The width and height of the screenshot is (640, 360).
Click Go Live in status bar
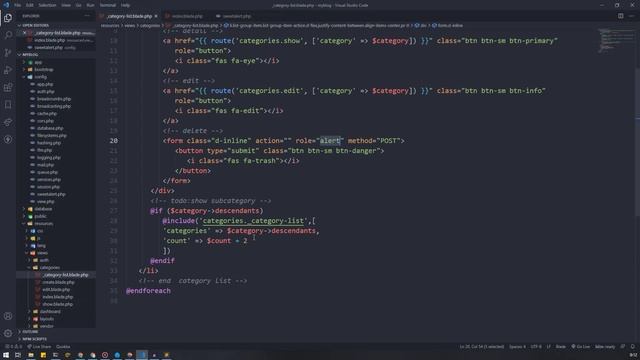580,347
